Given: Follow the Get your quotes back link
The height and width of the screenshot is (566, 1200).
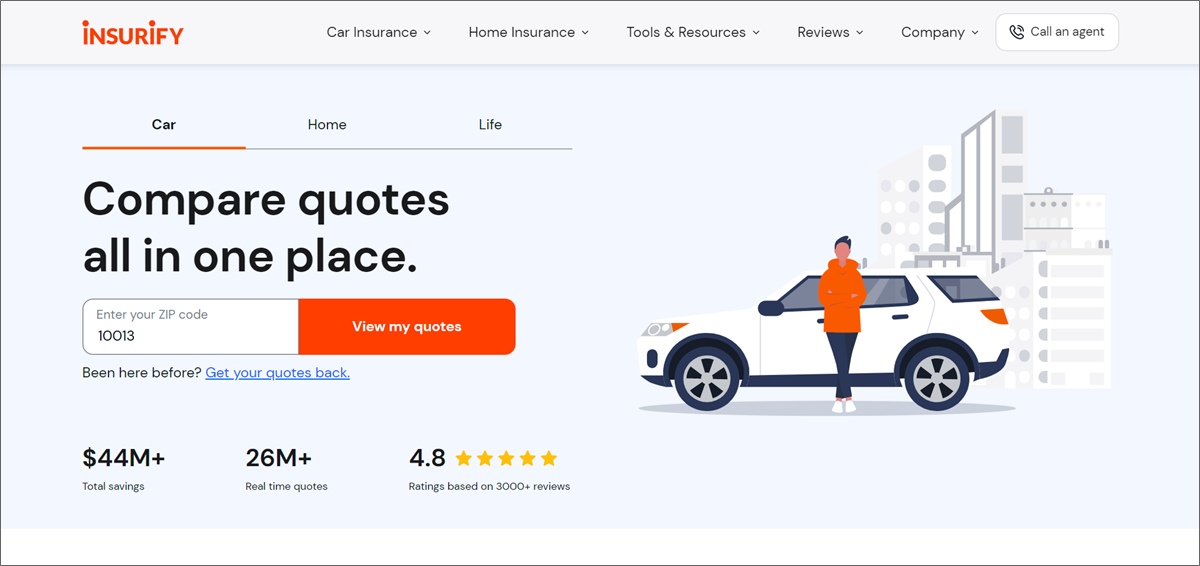Looking at the screenshot, I should point(277,373).
